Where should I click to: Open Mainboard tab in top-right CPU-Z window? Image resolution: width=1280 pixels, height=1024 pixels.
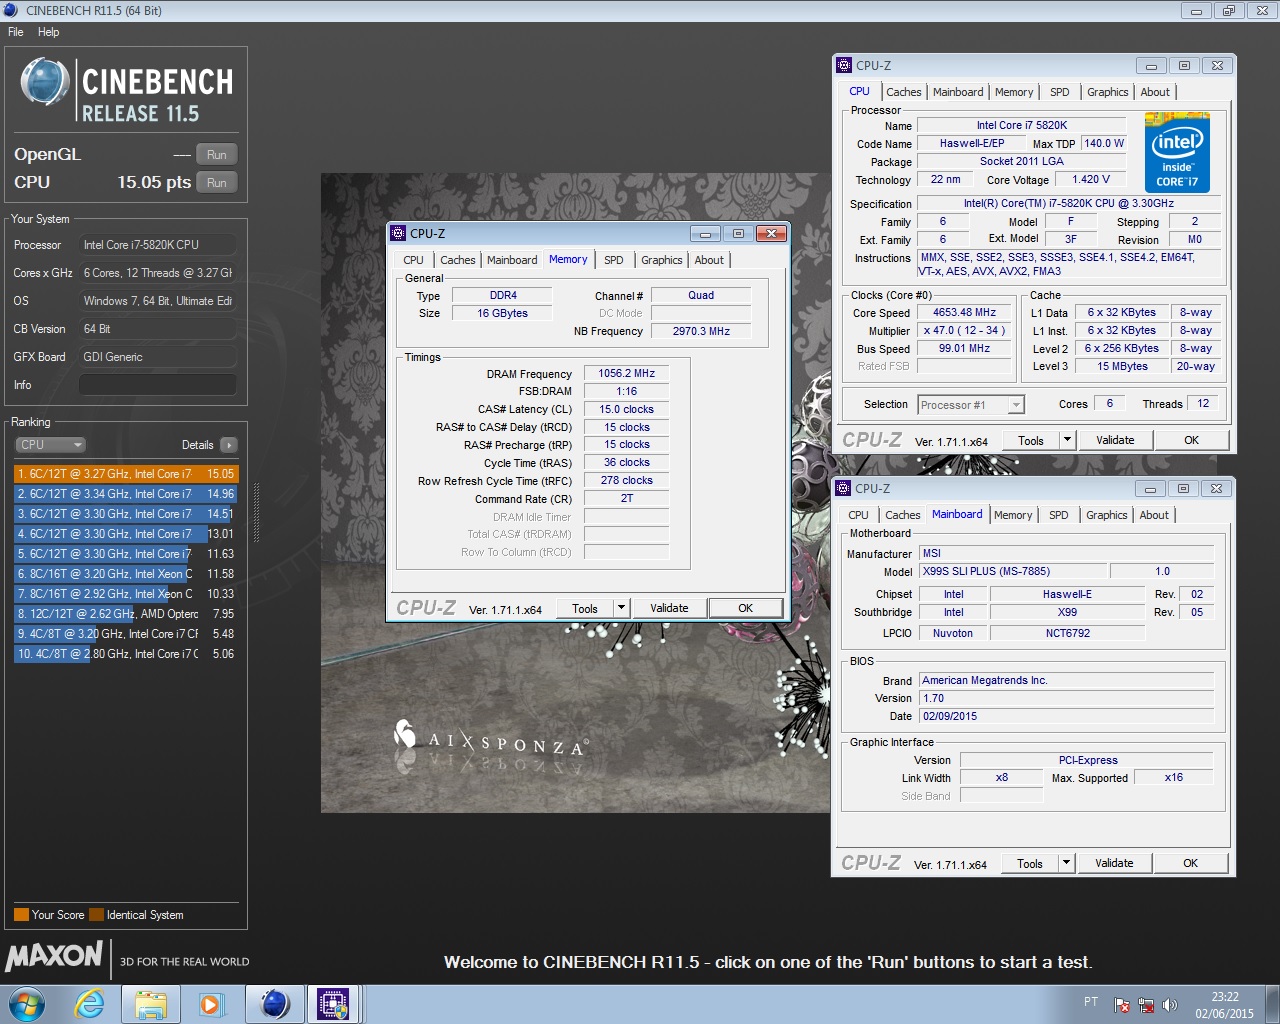pos(958,92)
